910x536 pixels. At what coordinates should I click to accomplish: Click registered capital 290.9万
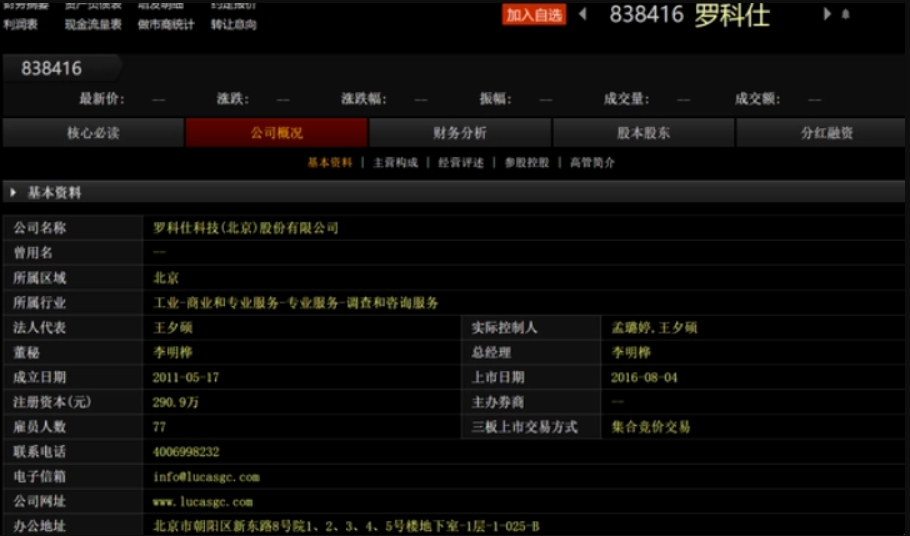point(175,403)
